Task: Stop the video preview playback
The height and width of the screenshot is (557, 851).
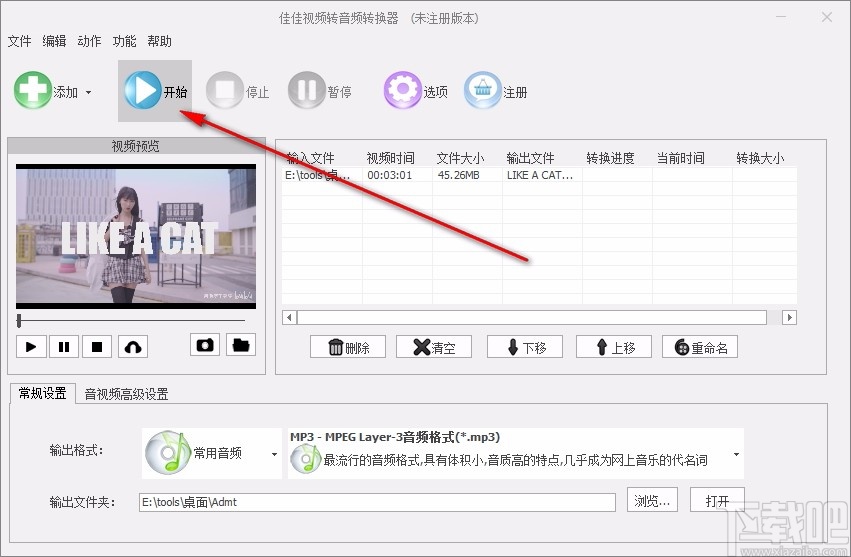Action: point(97,346)
